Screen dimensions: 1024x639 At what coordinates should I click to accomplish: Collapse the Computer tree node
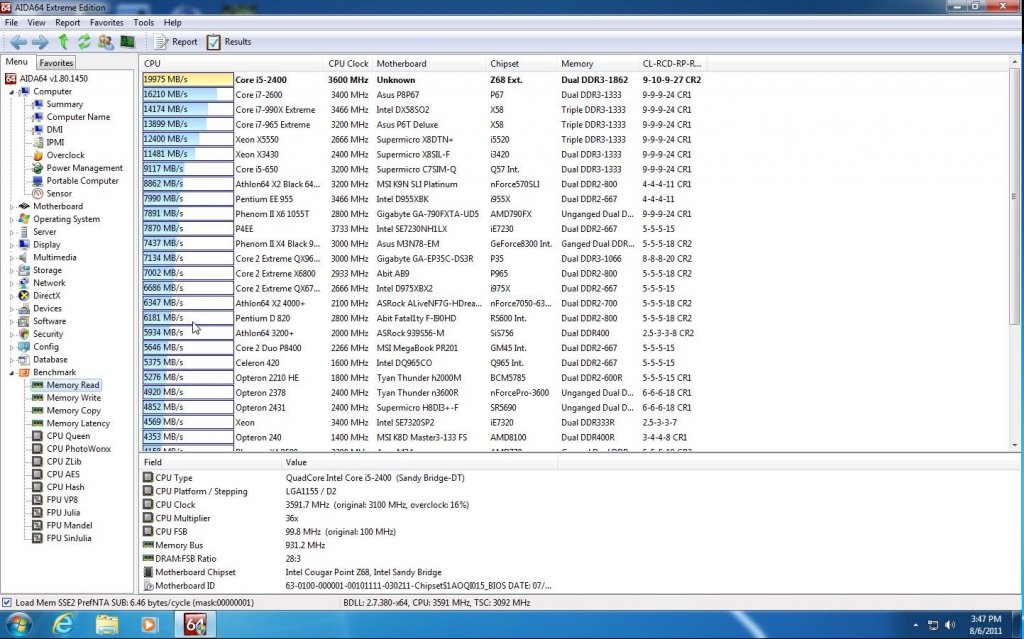pos(12,91)
